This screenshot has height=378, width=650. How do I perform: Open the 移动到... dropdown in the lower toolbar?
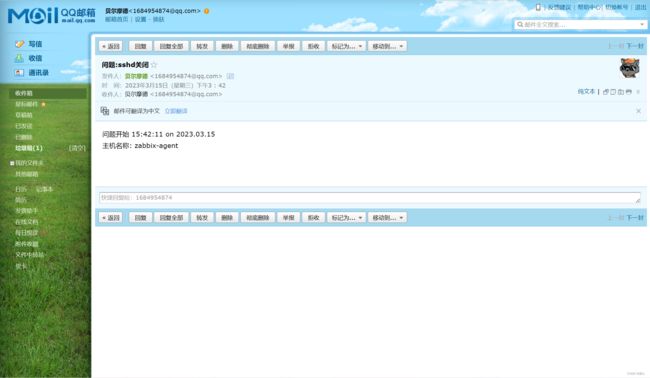coord(387,217)
